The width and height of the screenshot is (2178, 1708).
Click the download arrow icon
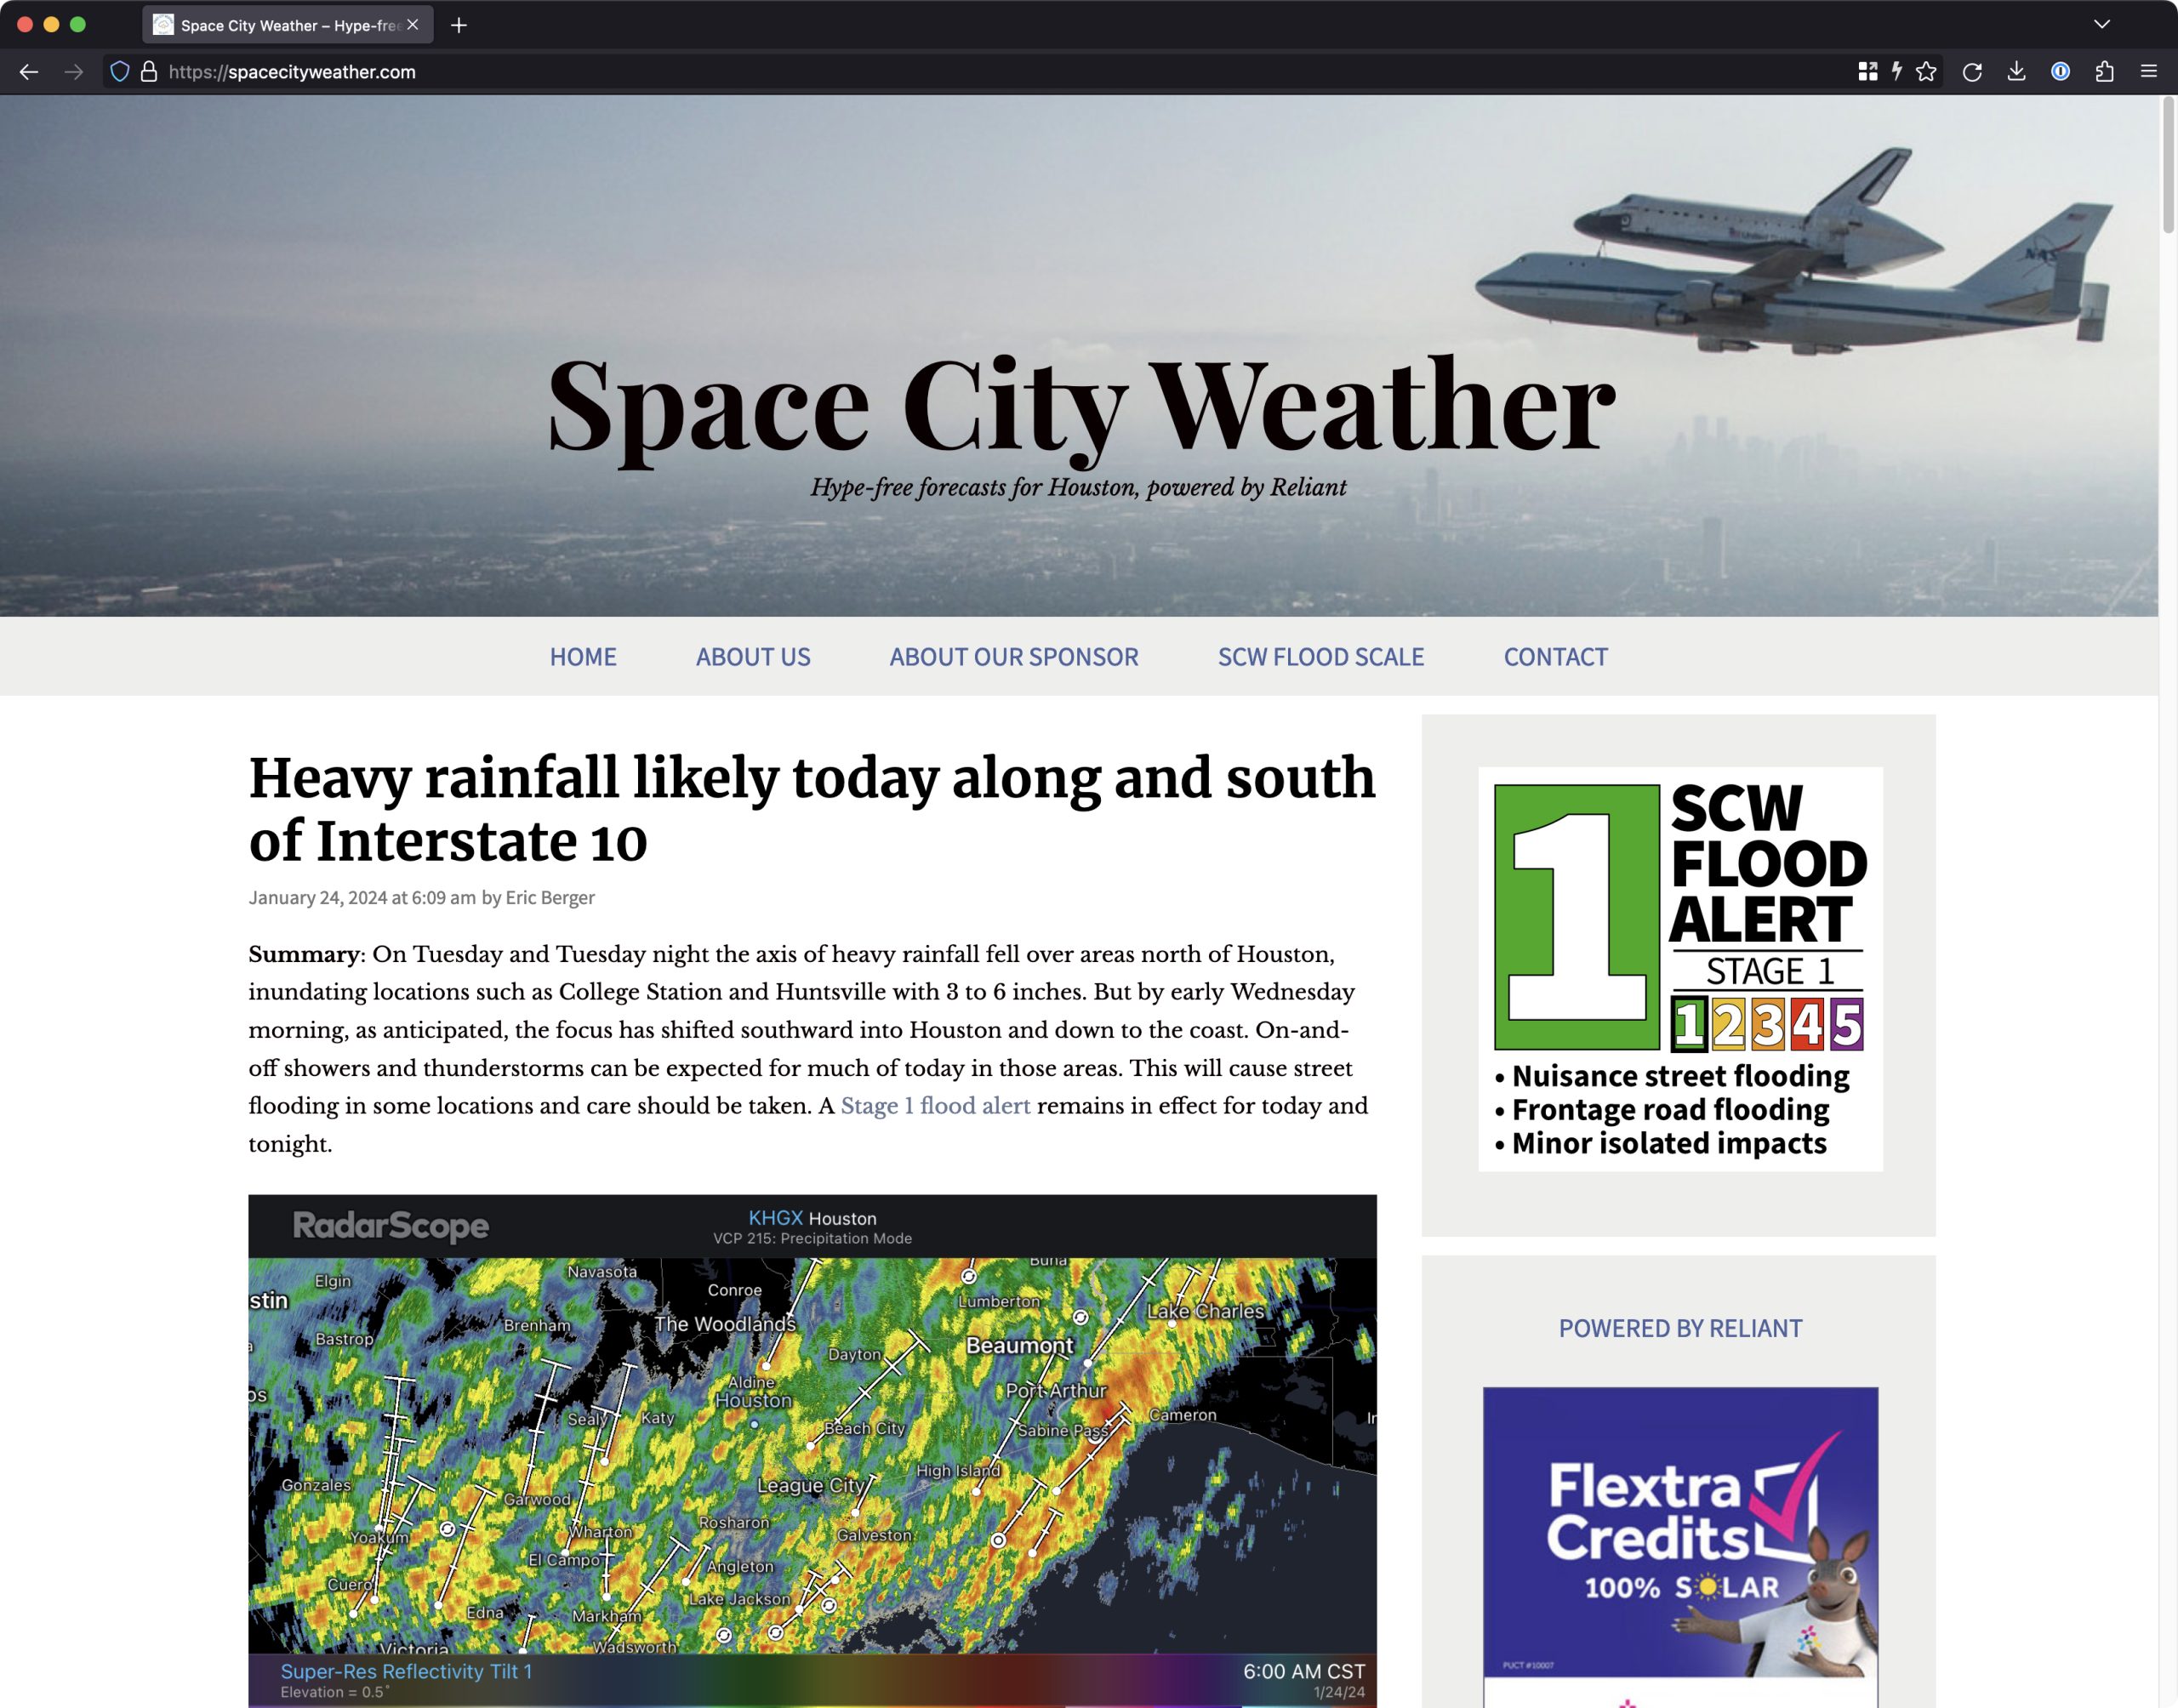(x=2019, y=72)
